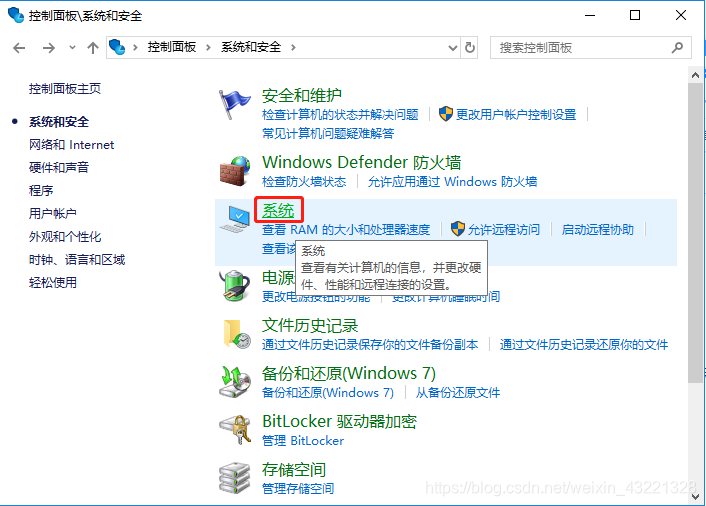
Task: Open the 系统 heading link
Action: point(278,210)
